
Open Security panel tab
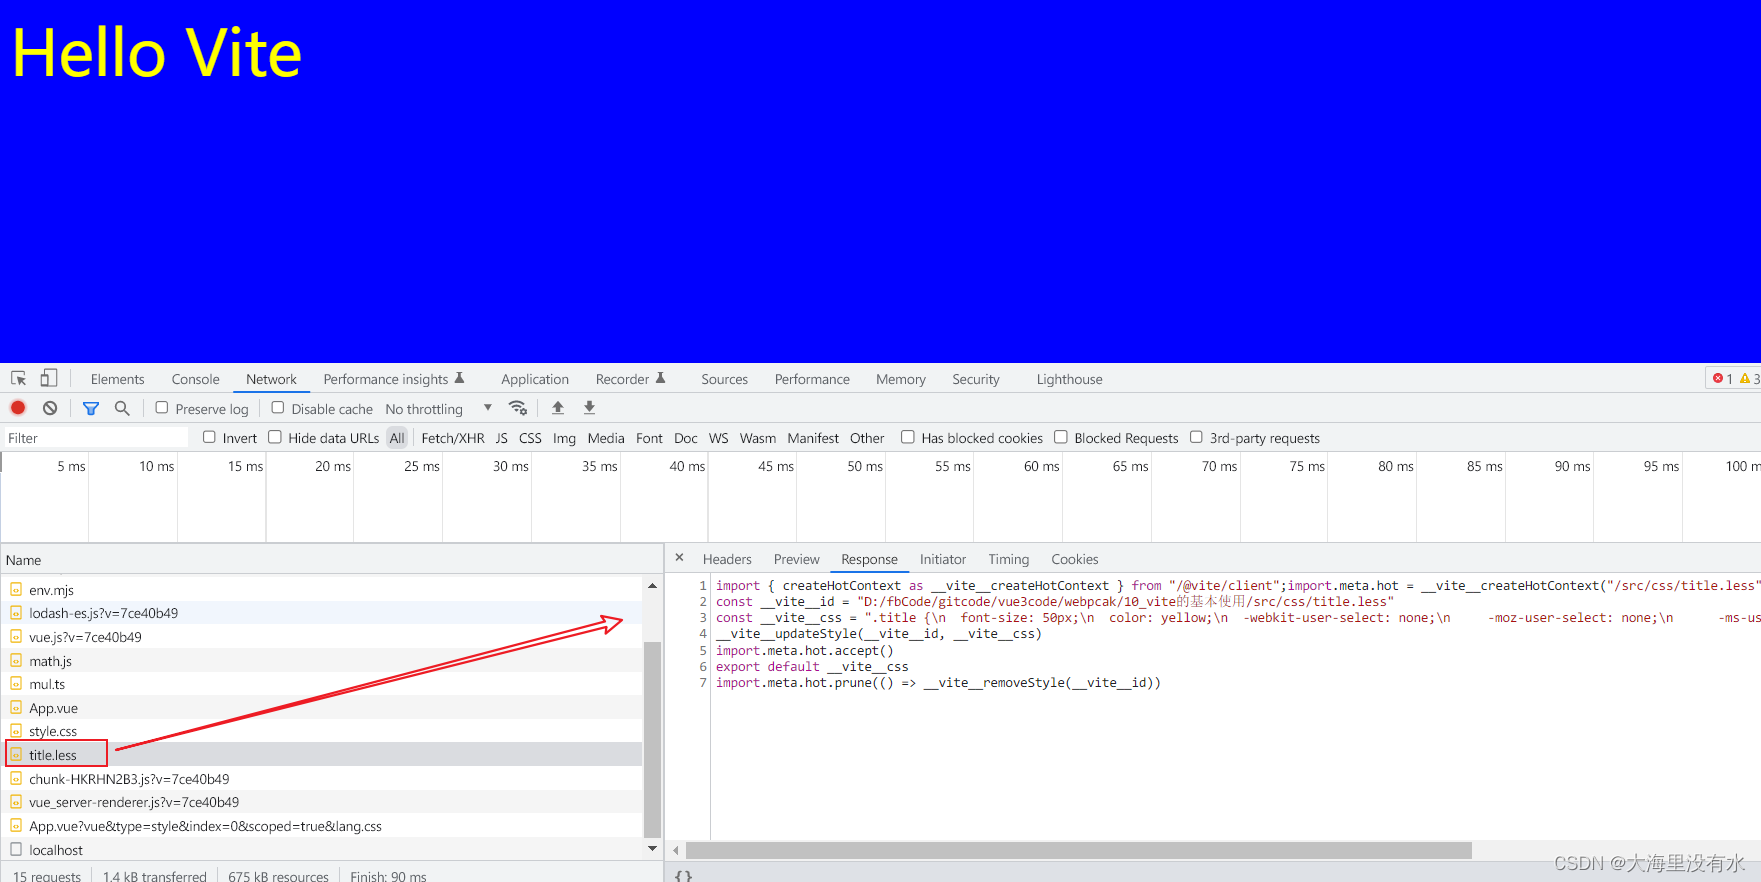[975, 379]
